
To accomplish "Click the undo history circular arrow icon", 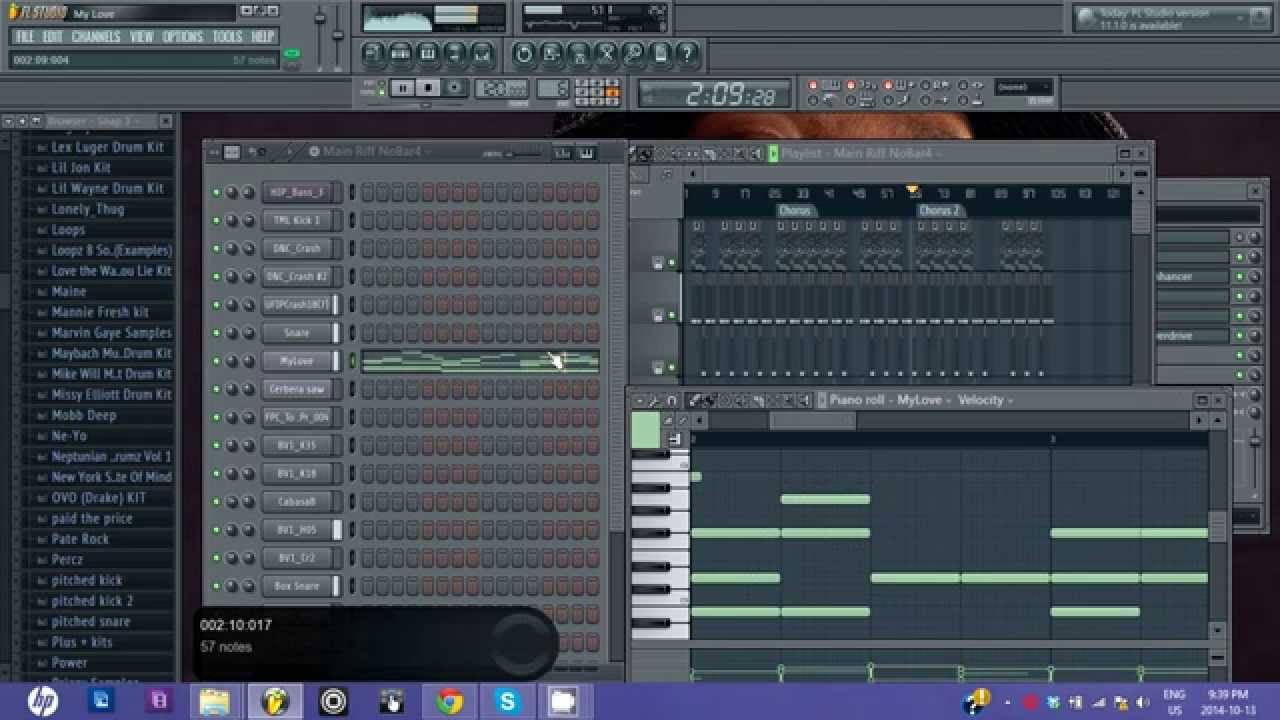I will click(523, 53).
